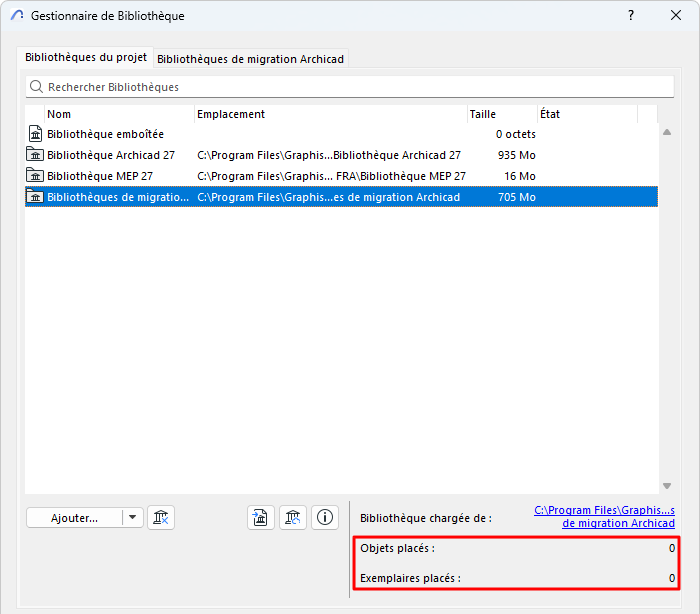Click location path of Bibliothèque MEP 27
This screenshot has height=614, width=700.
[331, 176]
